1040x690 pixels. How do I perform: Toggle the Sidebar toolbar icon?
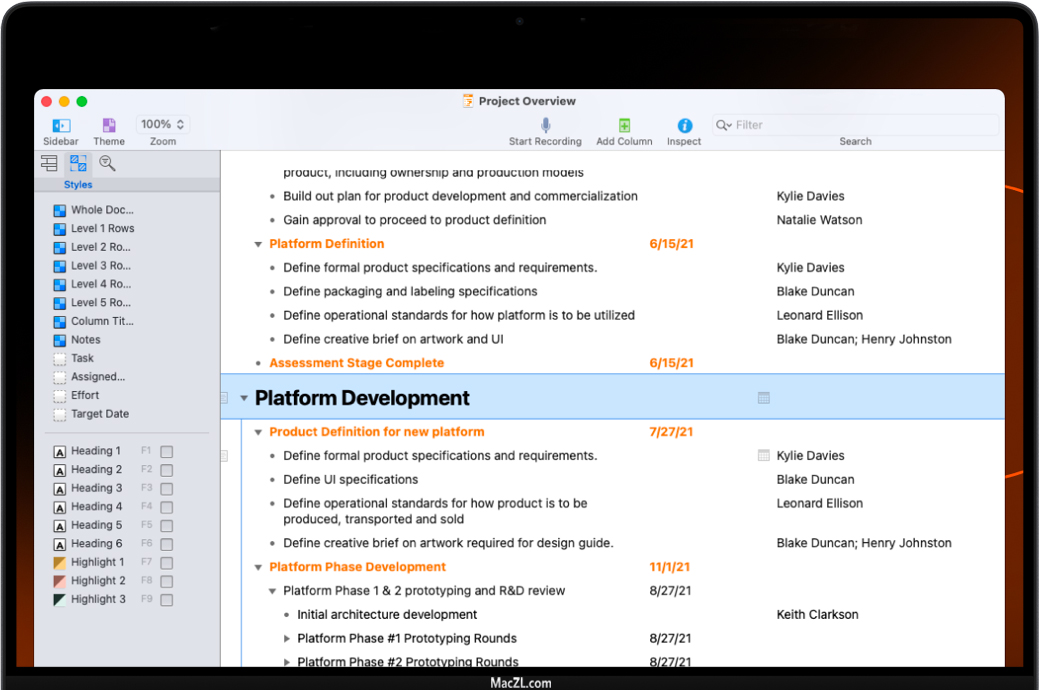coord(60,125)
